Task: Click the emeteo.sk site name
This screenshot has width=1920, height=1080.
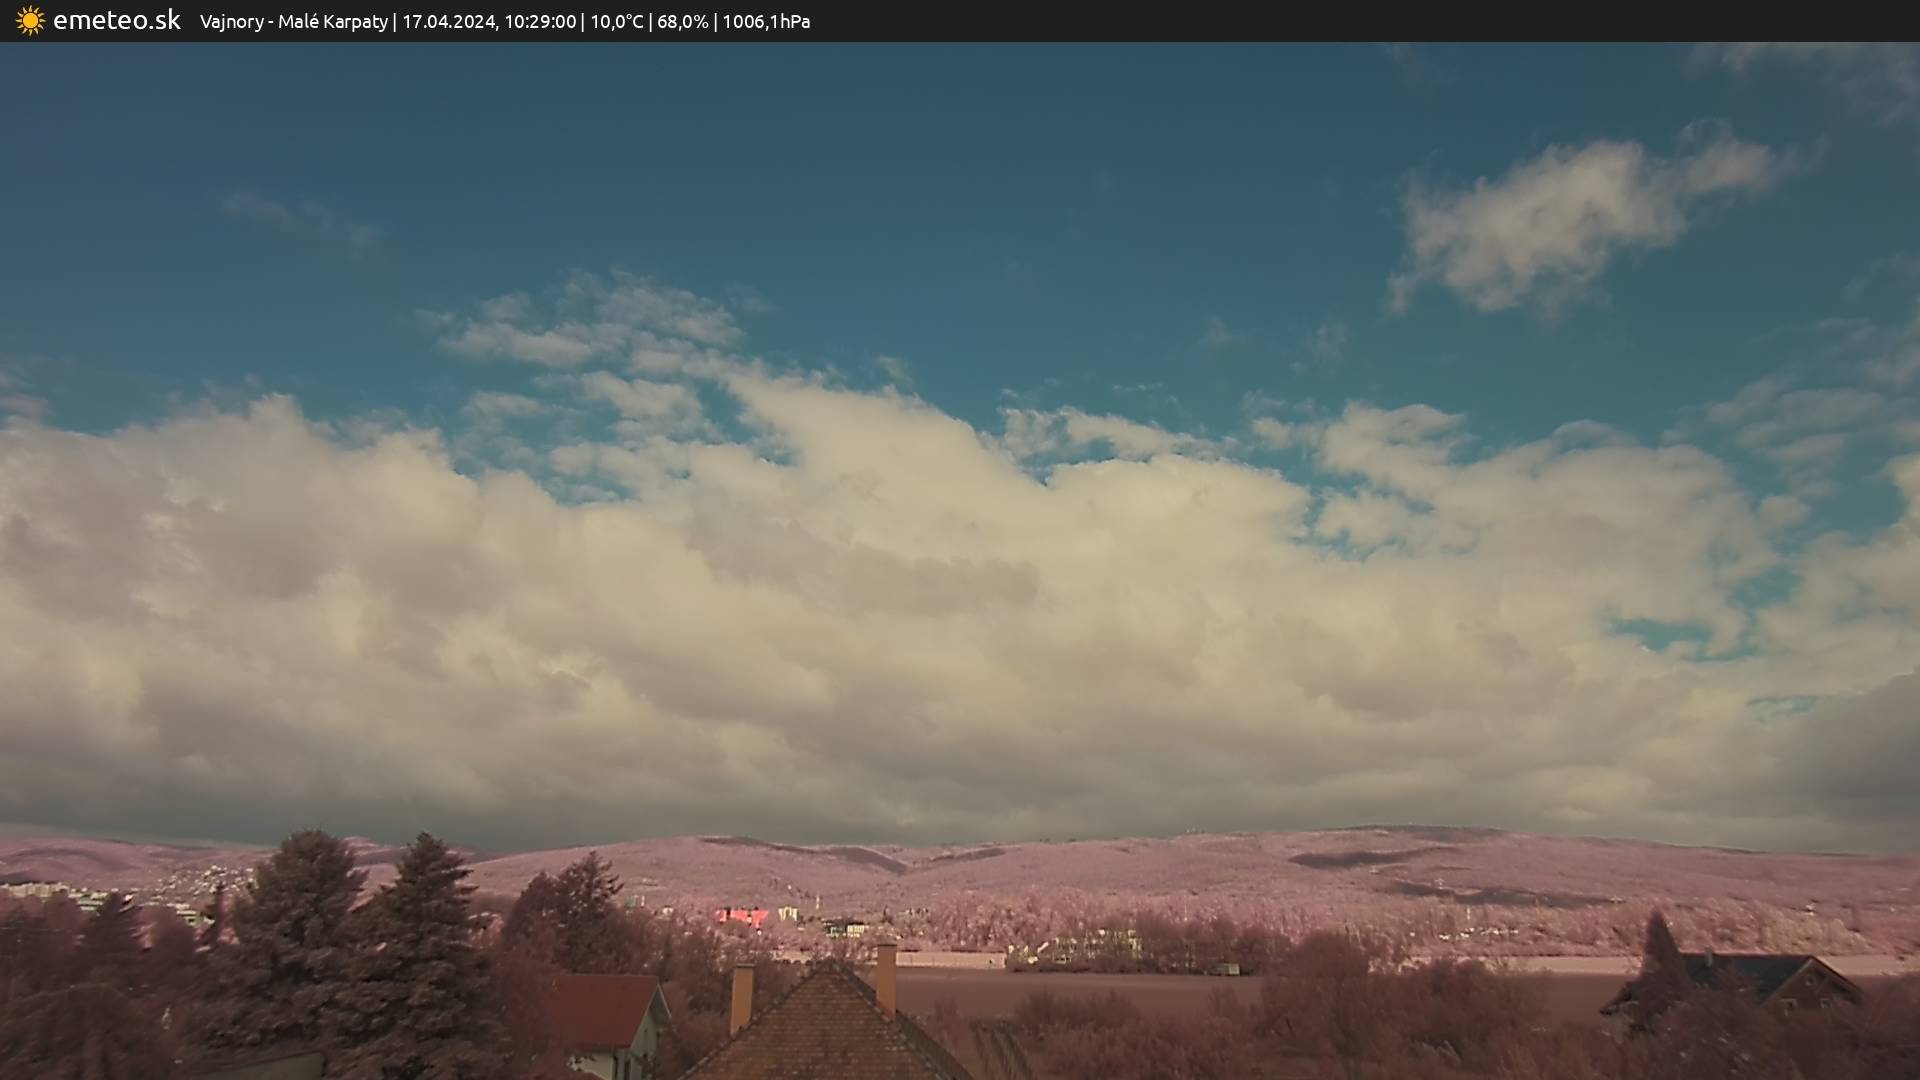Action: click(x=116, y=21)
